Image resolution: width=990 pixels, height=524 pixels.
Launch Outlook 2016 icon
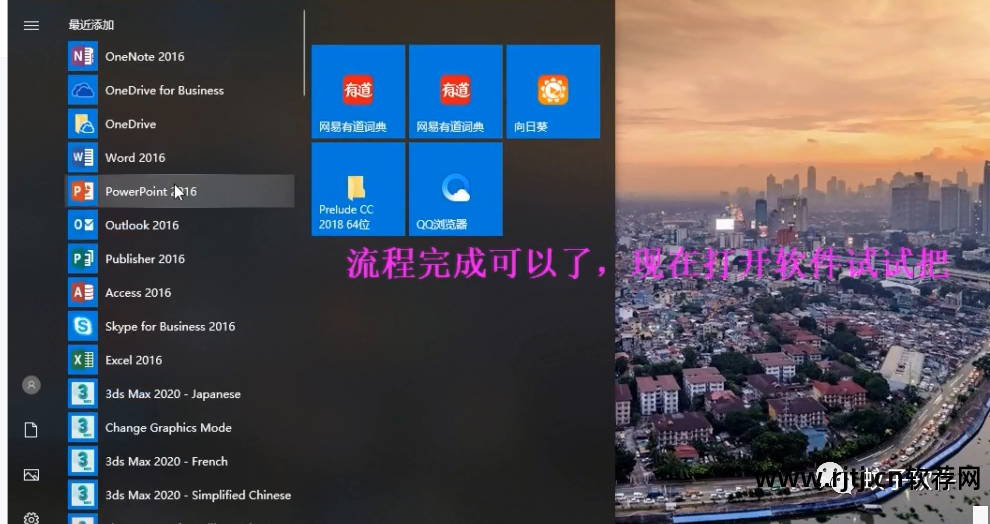[83, 225]
